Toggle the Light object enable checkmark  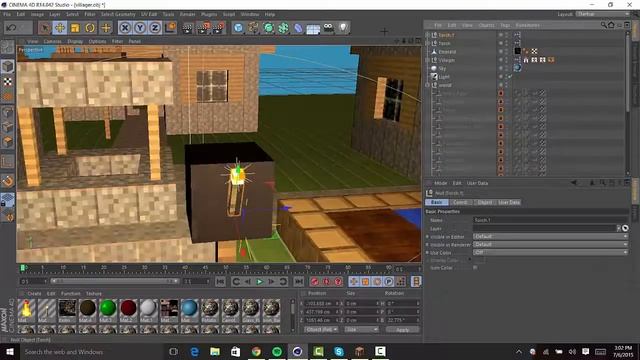511,77
